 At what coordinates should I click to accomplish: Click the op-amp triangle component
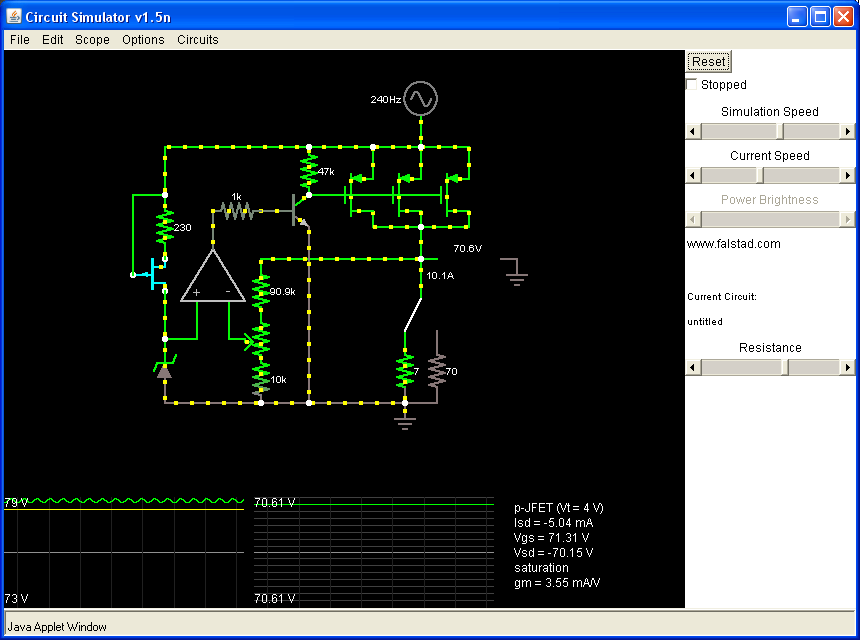(x=213, y=276)
